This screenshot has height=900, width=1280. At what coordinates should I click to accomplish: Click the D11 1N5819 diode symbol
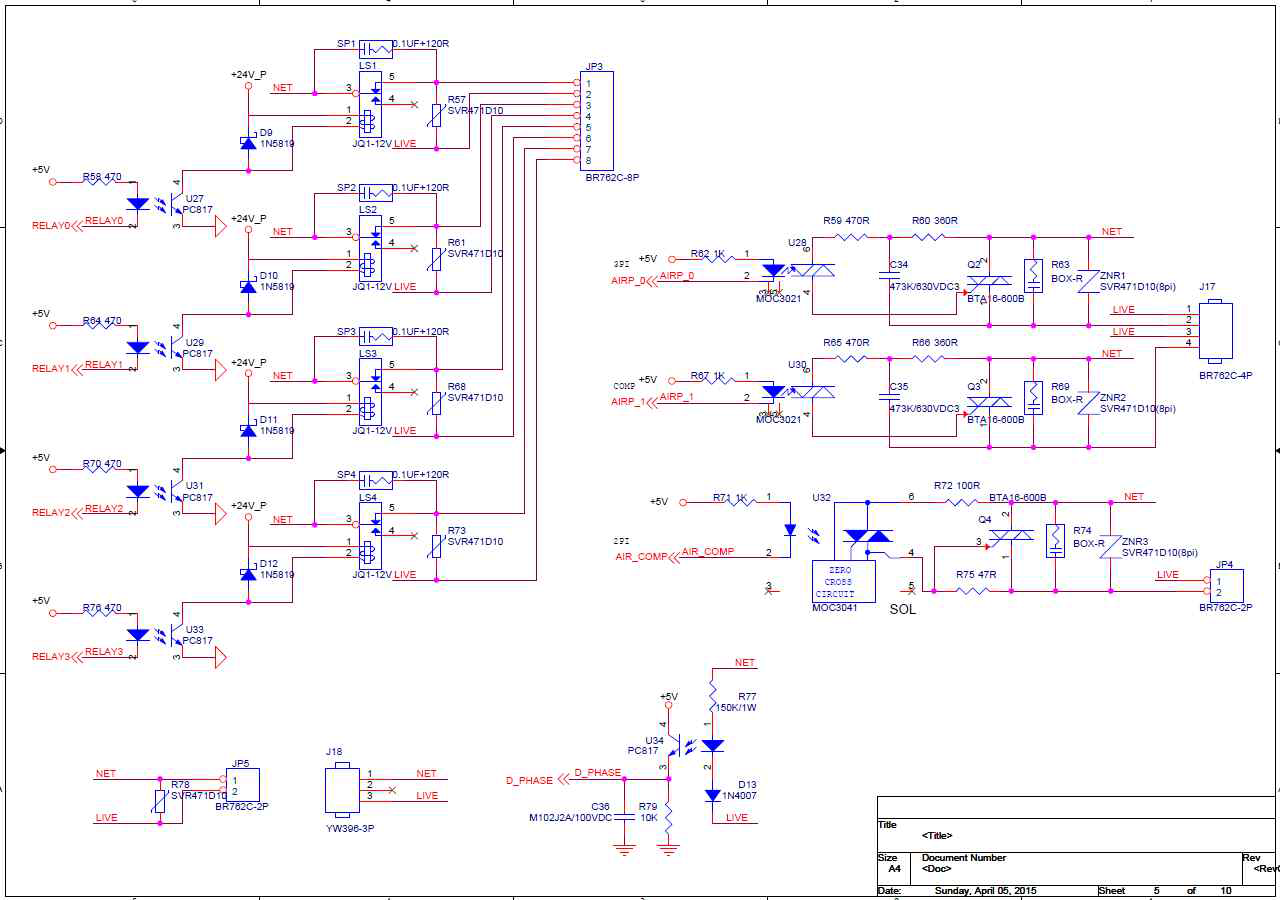(248, 430)
